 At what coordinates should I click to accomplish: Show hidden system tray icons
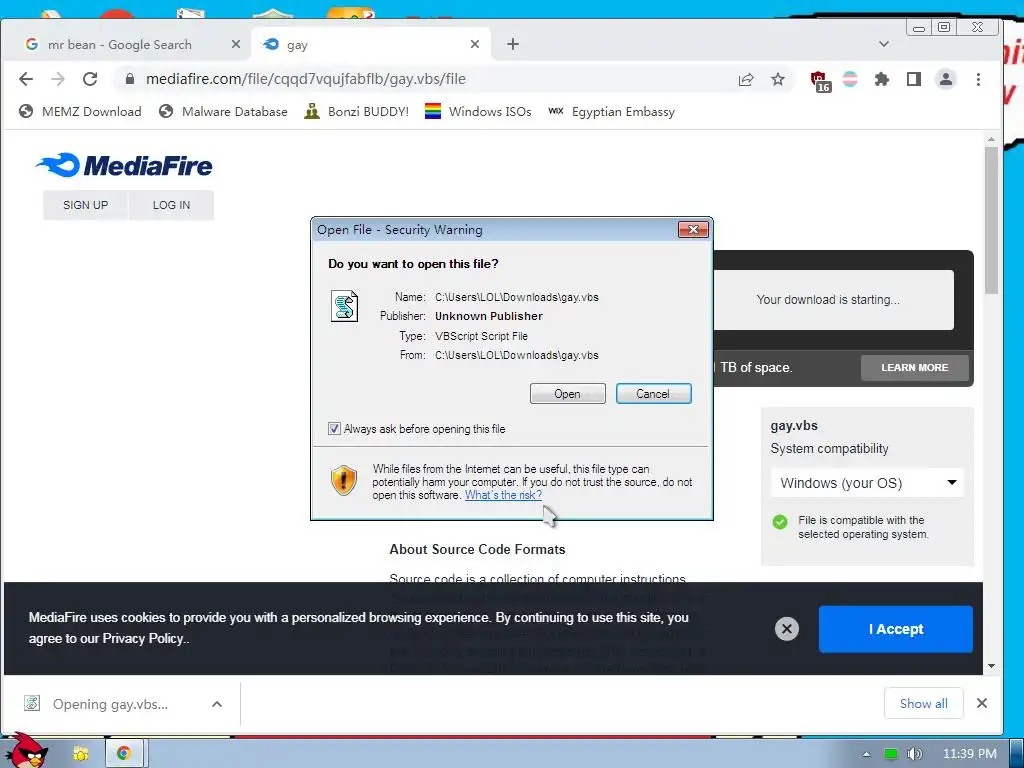[866, 754]
